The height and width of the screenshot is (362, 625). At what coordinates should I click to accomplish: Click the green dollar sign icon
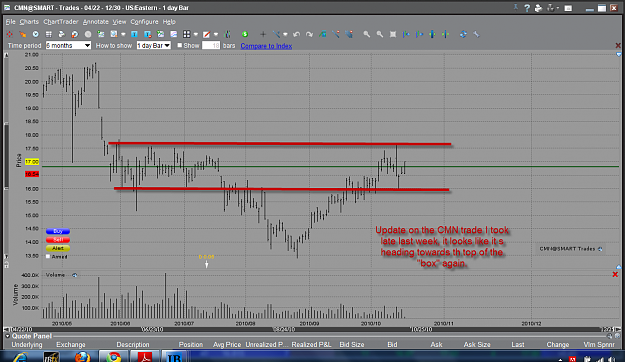(245, 34)
